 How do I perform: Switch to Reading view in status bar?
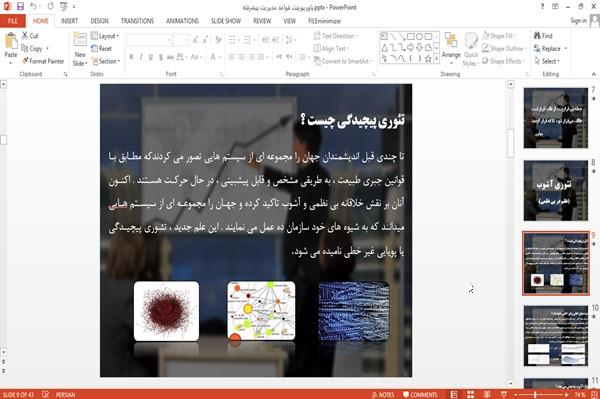coord(487,394)
